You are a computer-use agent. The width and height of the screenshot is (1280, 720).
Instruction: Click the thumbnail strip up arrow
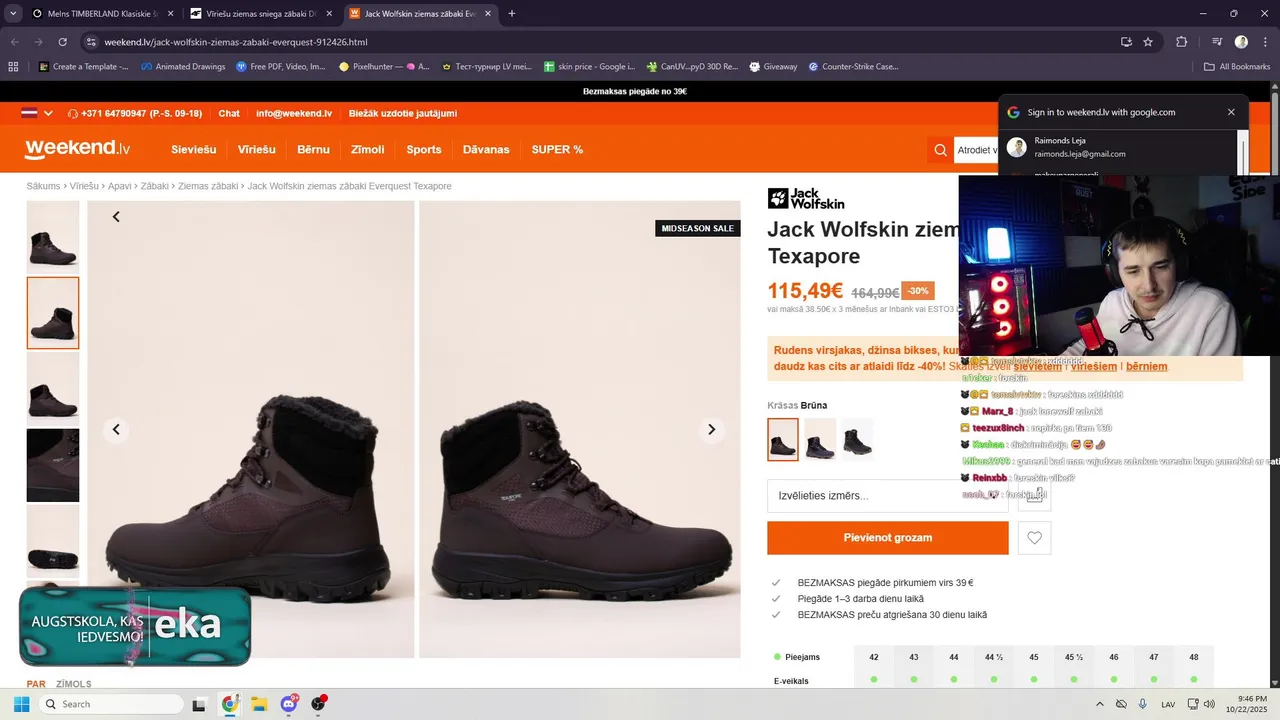pos(116,217)
